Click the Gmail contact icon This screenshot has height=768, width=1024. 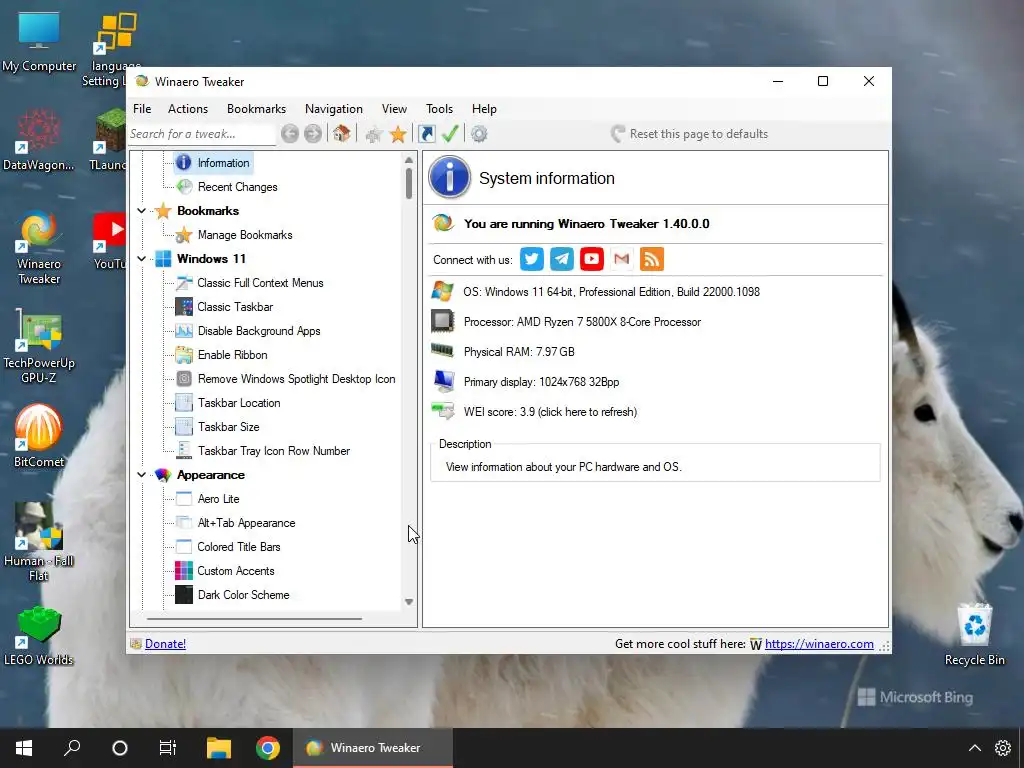pyautogui.click(x=622, y=259)
